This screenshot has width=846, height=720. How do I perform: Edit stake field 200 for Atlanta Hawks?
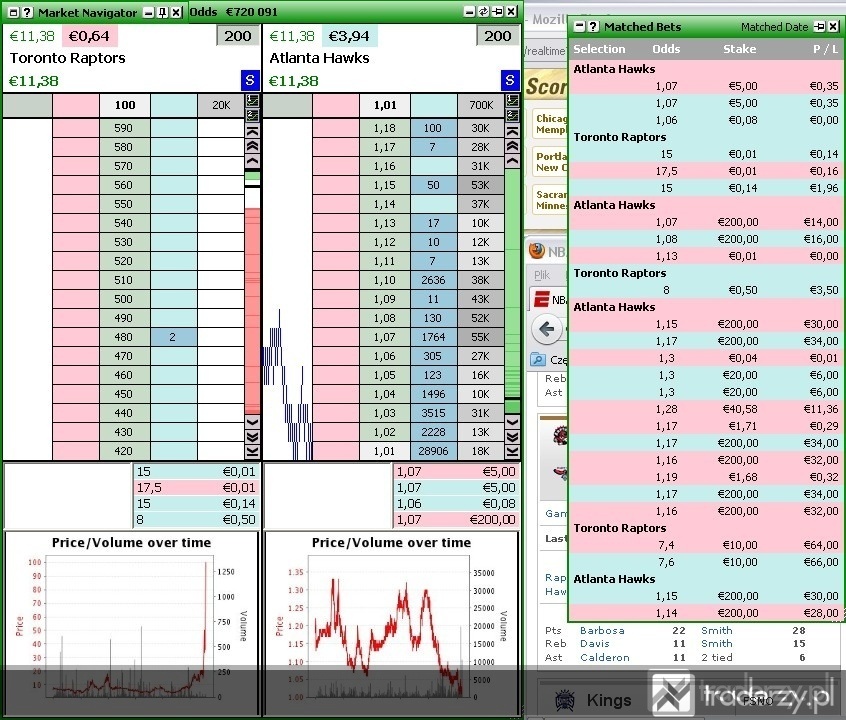tap(498, 36)
